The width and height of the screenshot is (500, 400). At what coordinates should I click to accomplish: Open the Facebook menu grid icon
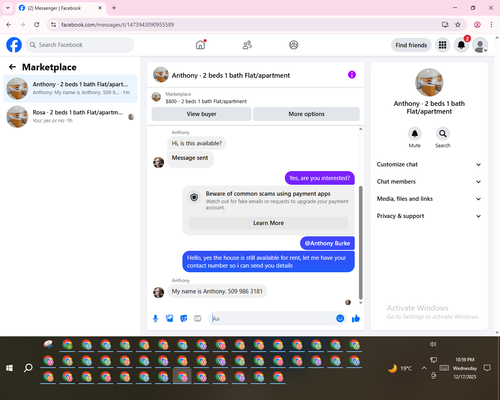click(442, 45)
